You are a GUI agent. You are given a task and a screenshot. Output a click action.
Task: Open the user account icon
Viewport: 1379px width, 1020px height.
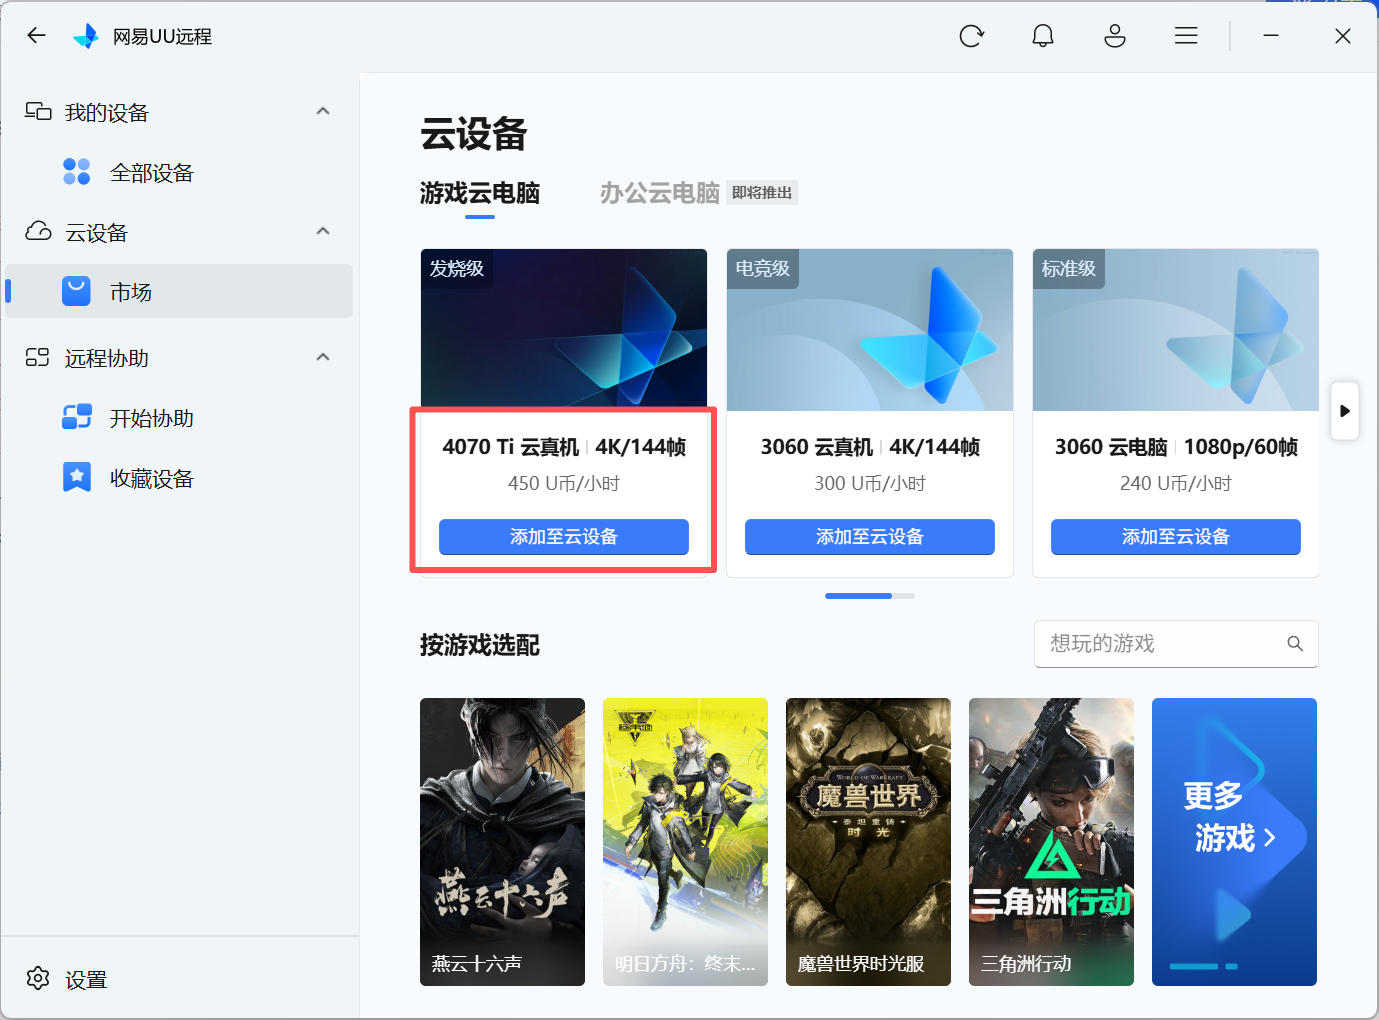click(x=1115, y=36)
